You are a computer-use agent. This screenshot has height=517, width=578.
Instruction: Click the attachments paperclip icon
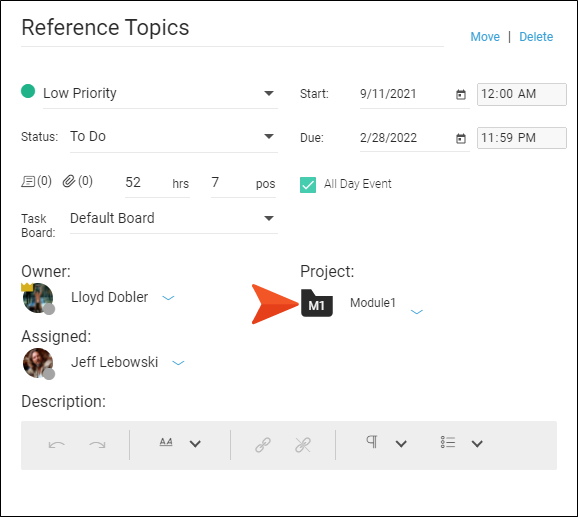(69, 181)
